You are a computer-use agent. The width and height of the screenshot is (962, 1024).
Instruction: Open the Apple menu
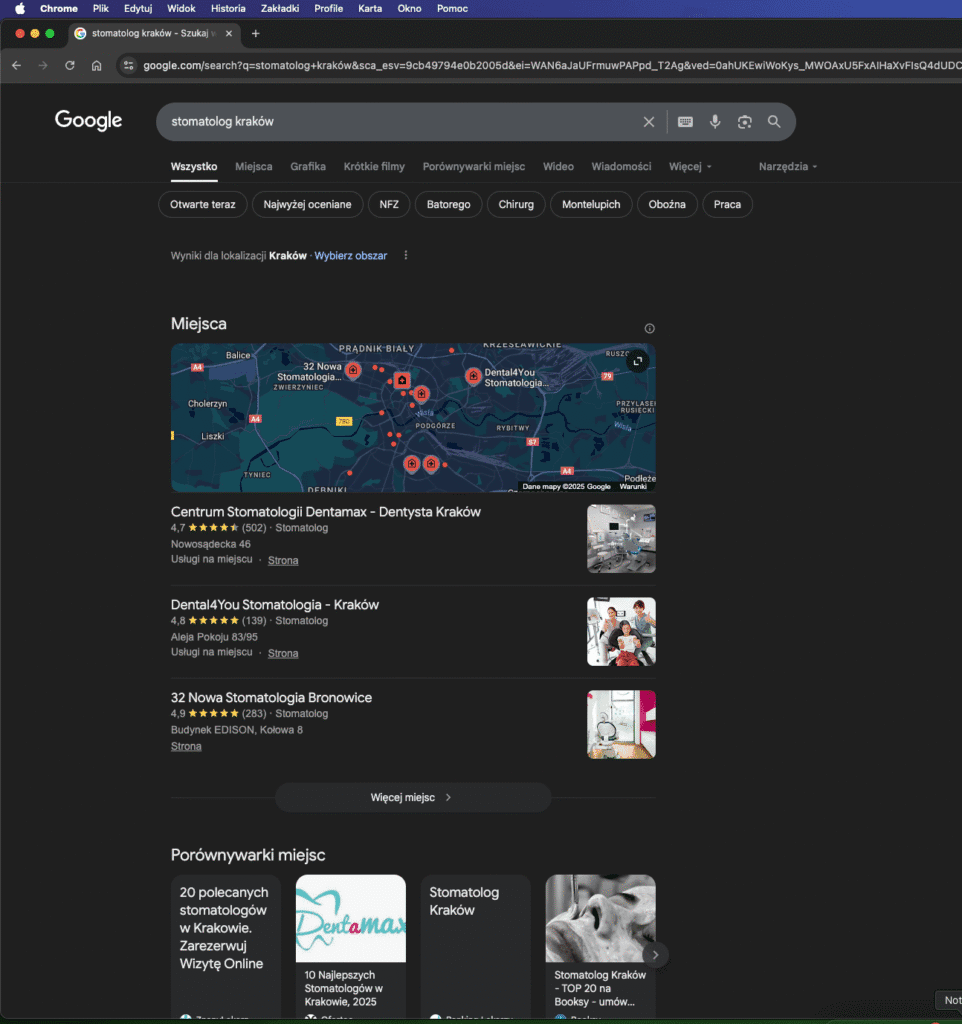point(20,8)
